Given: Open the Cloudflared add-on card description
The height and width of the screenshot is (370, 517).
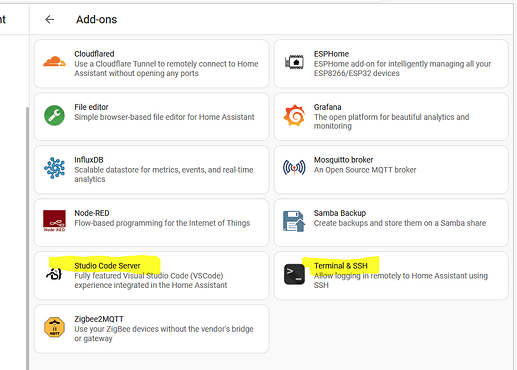Looking at the screenshot, I should 166,68.
